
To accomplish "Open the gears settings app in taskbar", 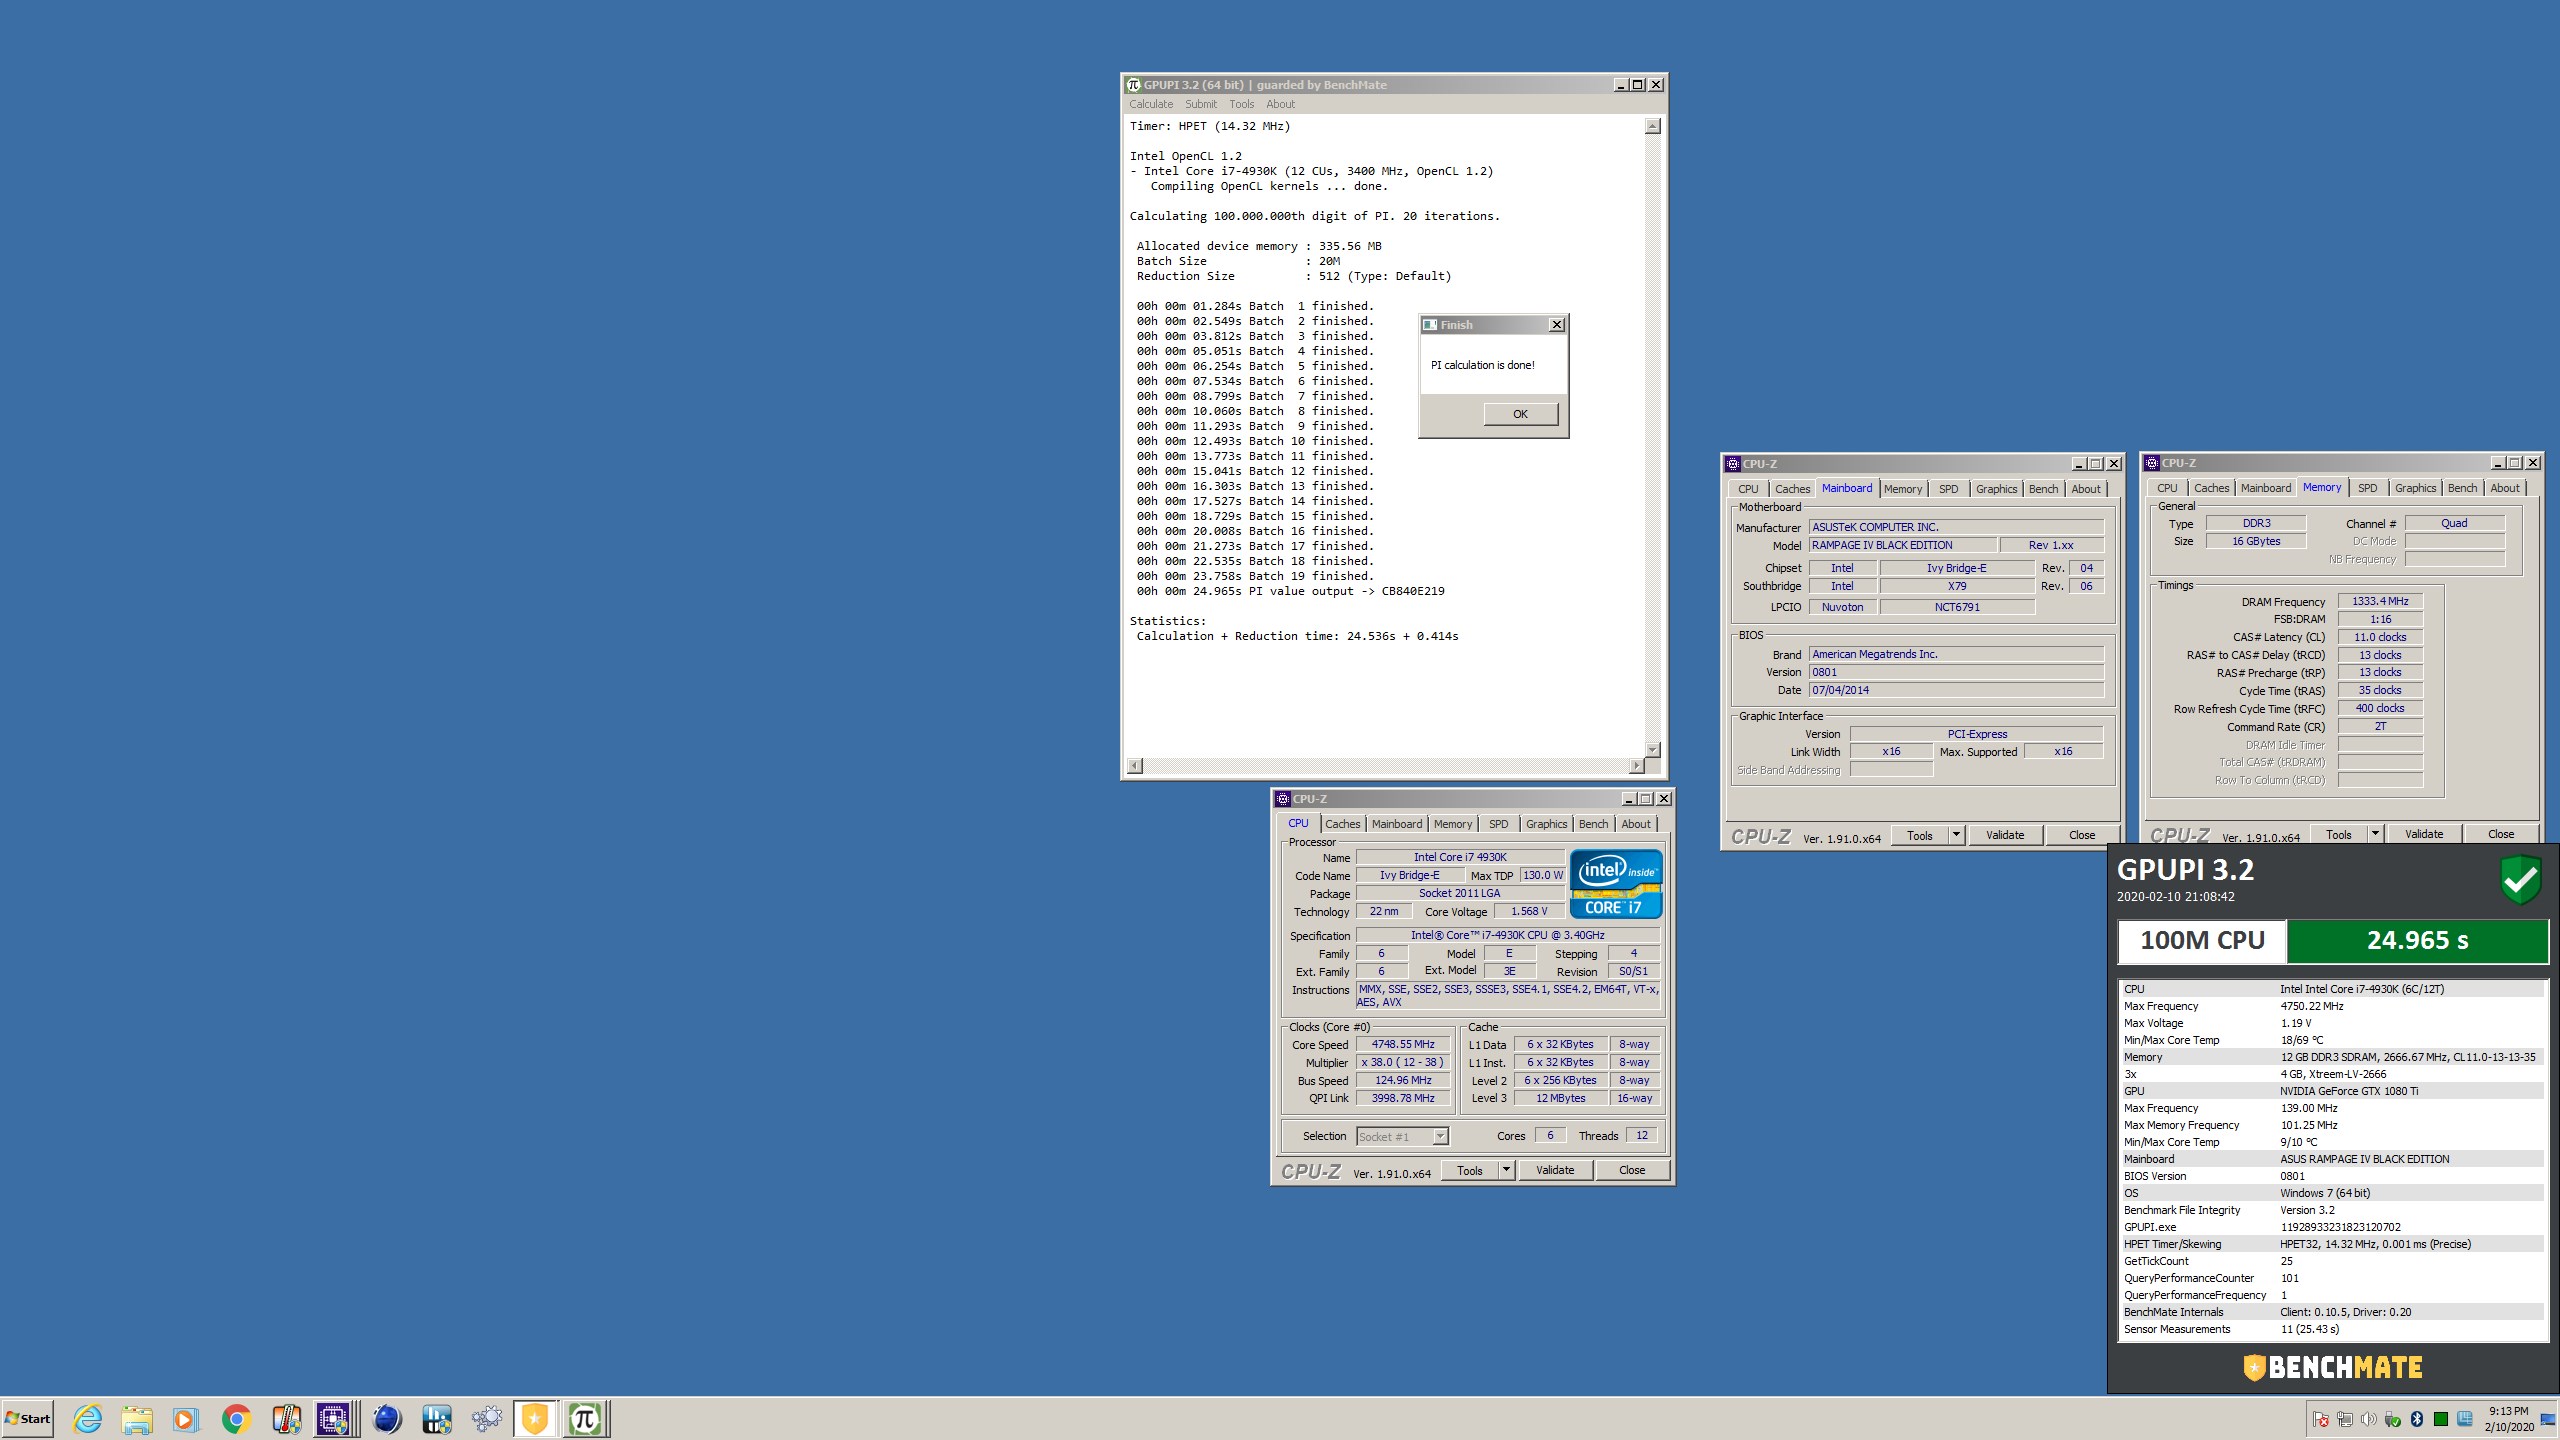I will (x=487, y=1418).
